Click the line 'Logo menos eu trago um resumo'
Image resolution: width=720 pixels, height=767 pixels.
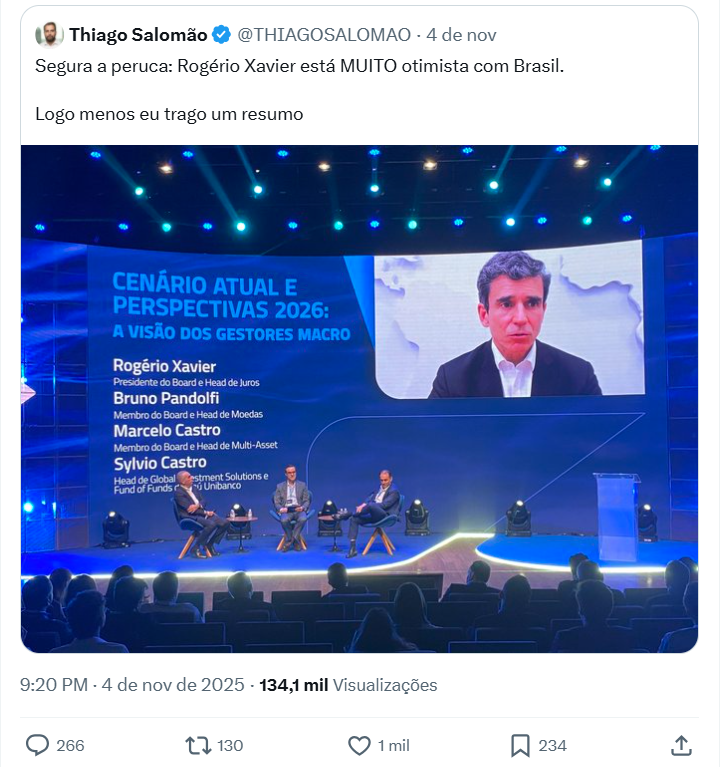tap(169, 114)
